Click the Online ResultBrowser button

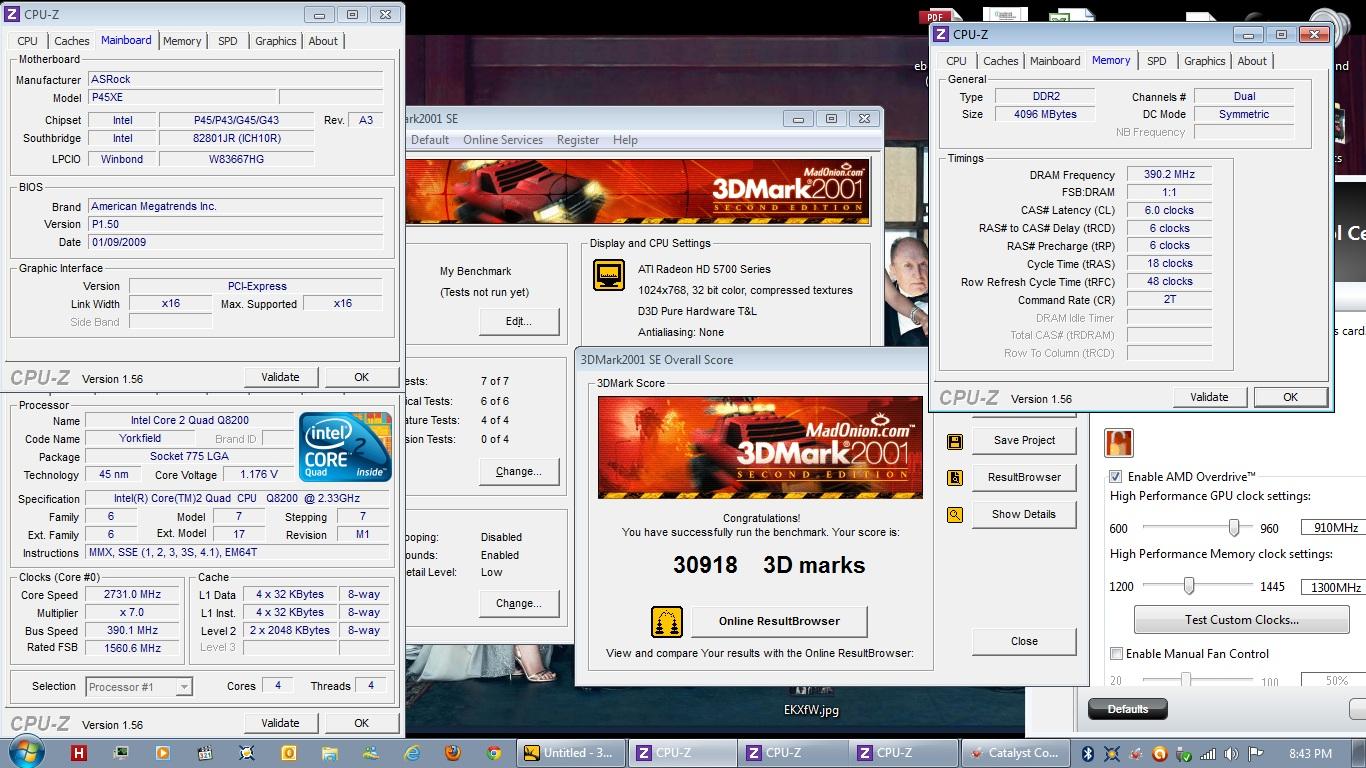pyautogui.click(x=779, y=621)
